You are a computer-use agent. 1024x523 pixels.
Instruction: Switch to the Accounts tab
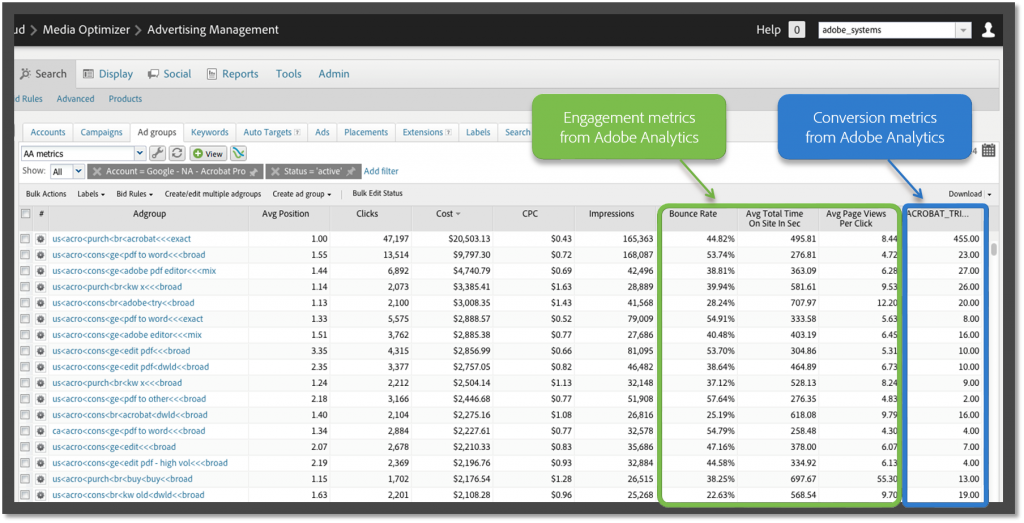point(48,132)
